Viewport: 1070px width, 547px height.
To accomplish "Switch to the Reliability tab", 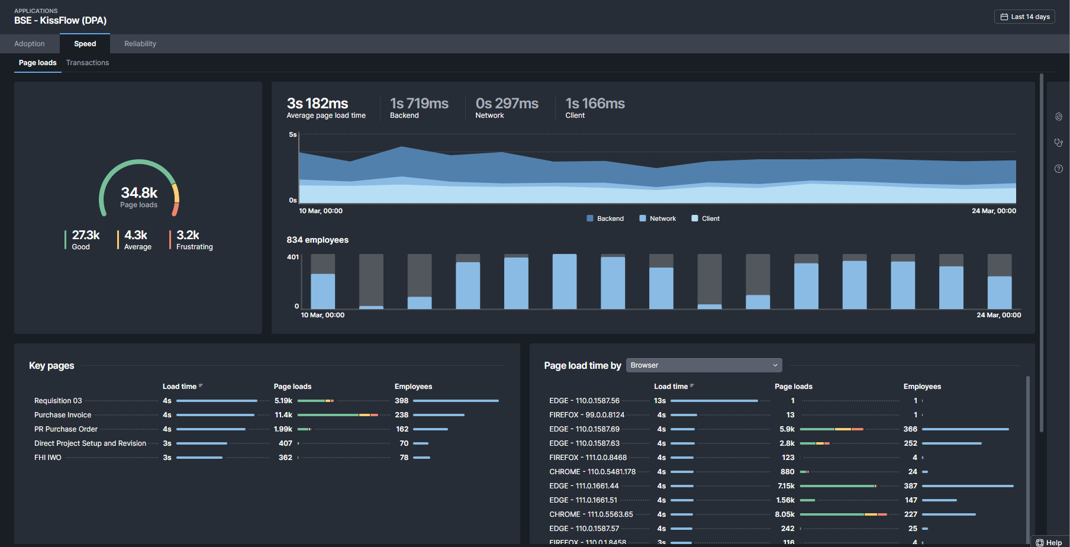I will point(140,44).
